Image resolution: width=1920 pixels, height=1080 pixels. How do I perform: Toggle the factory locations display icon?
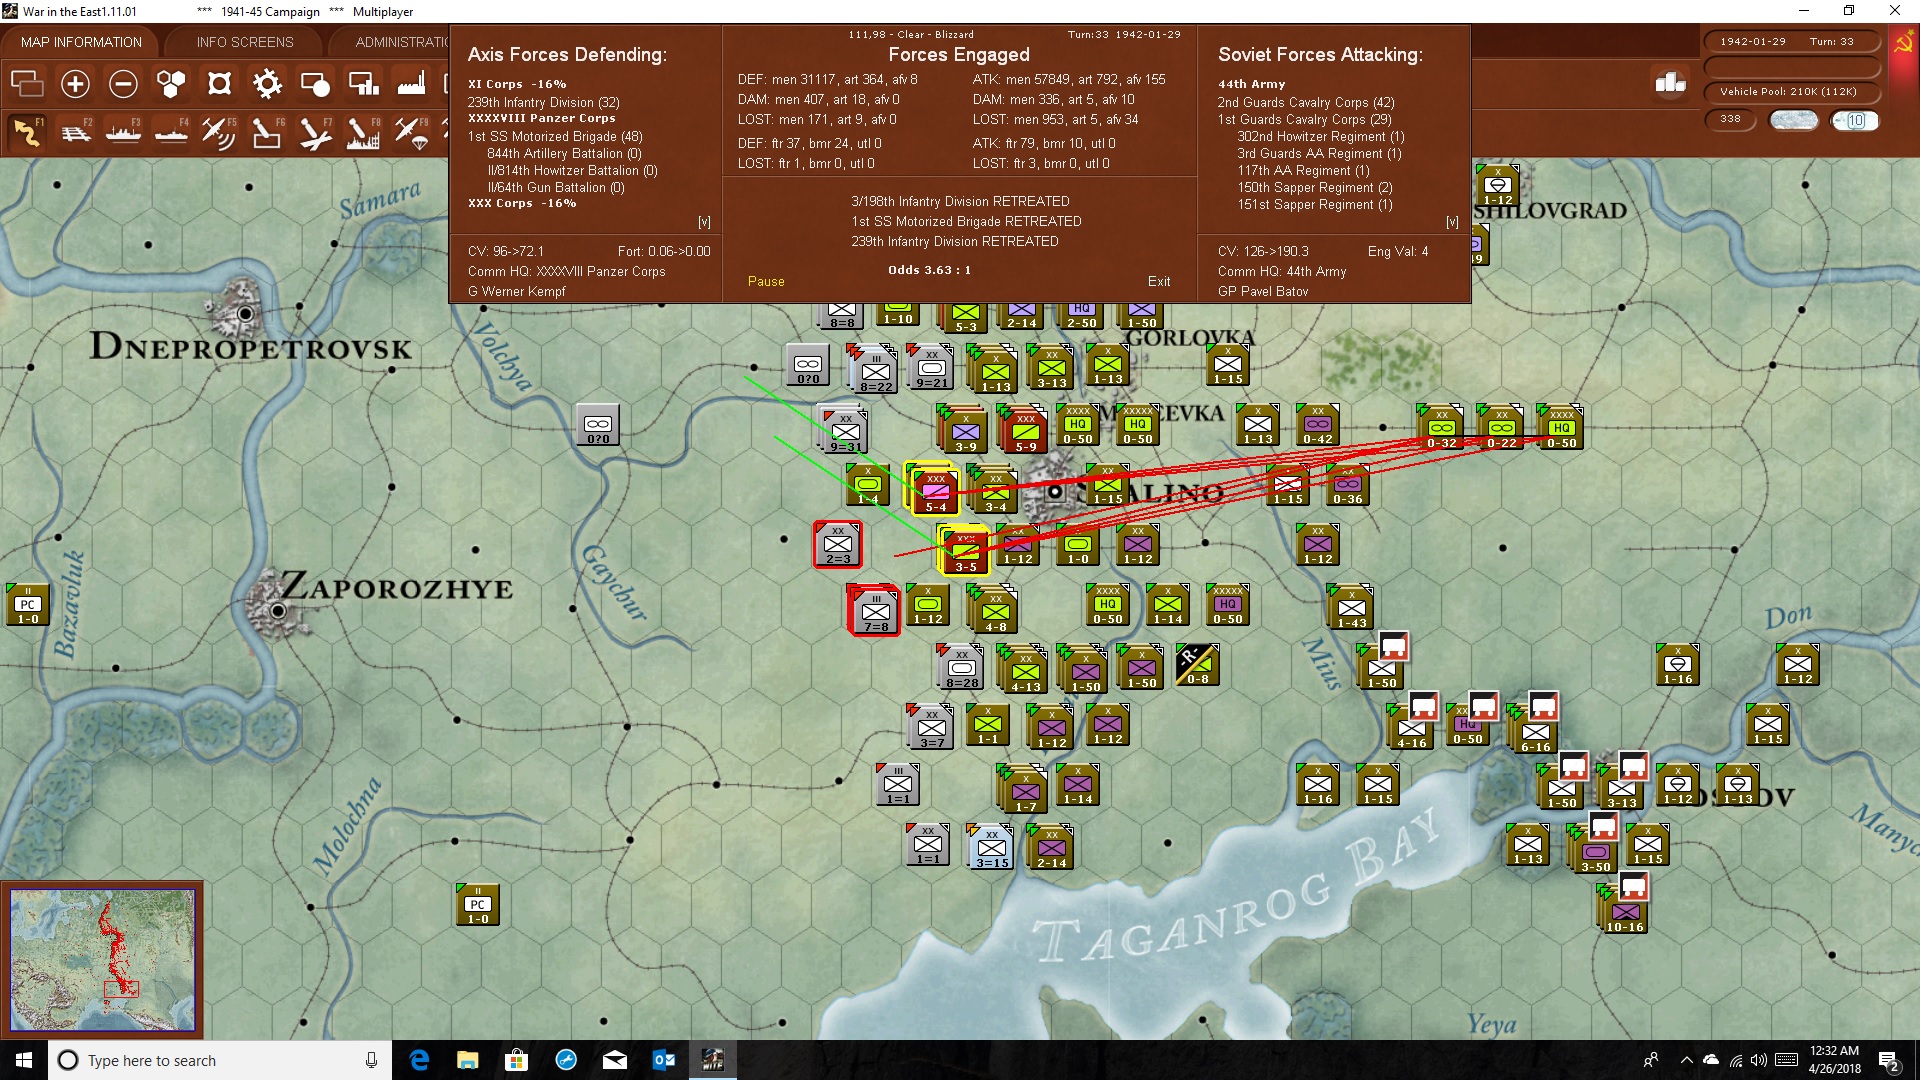coord(411,84)
